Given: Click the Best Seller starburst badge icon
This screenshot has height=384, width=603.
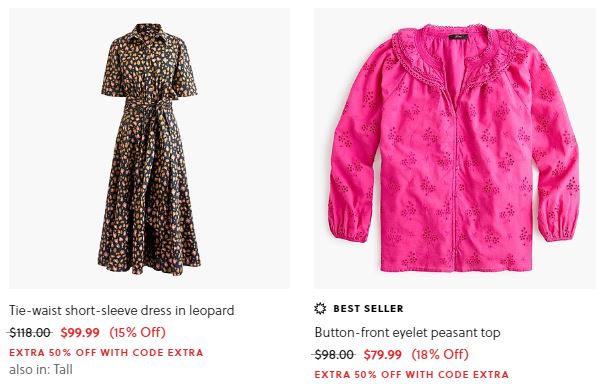Looking at the screenshot, I should (x=320, y=308).
